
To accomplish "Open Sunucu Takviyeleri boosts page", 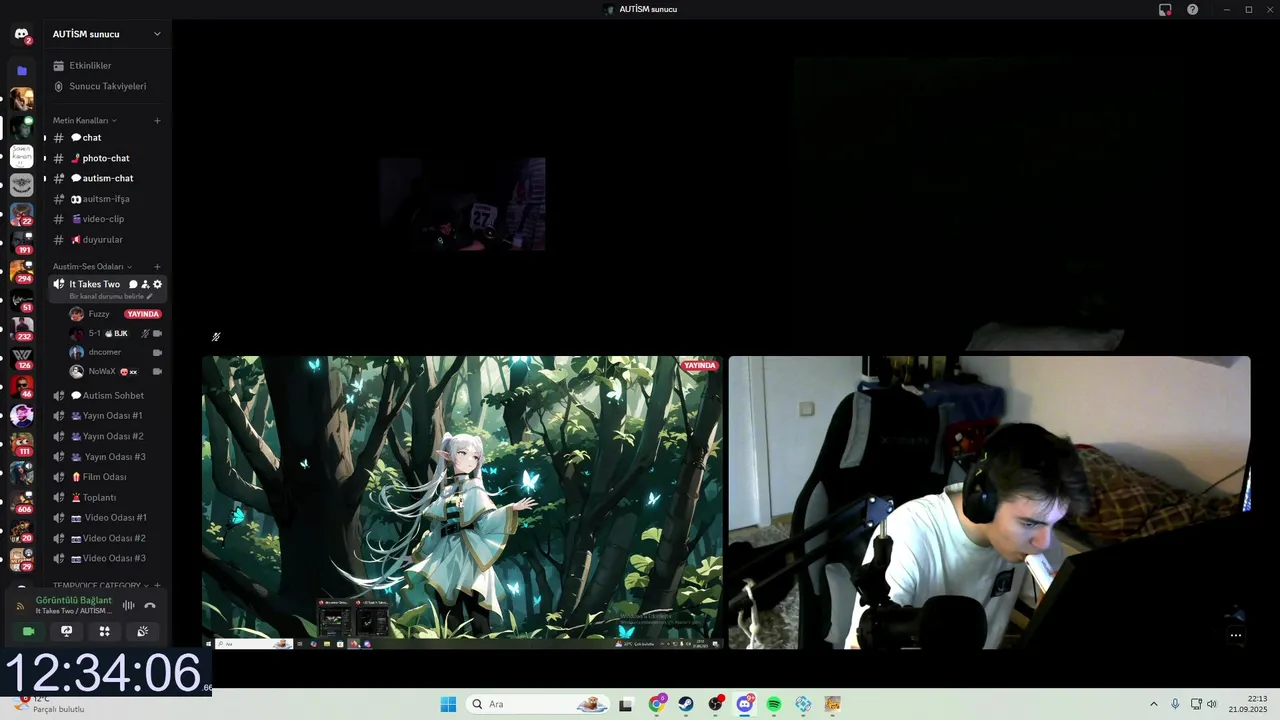I will [107, 86].
